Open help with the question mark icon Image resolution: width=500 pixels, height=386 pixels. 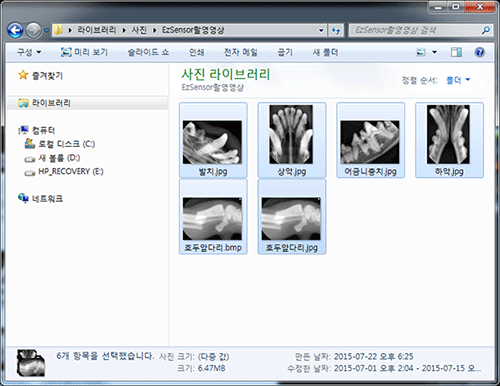point(480,52)
